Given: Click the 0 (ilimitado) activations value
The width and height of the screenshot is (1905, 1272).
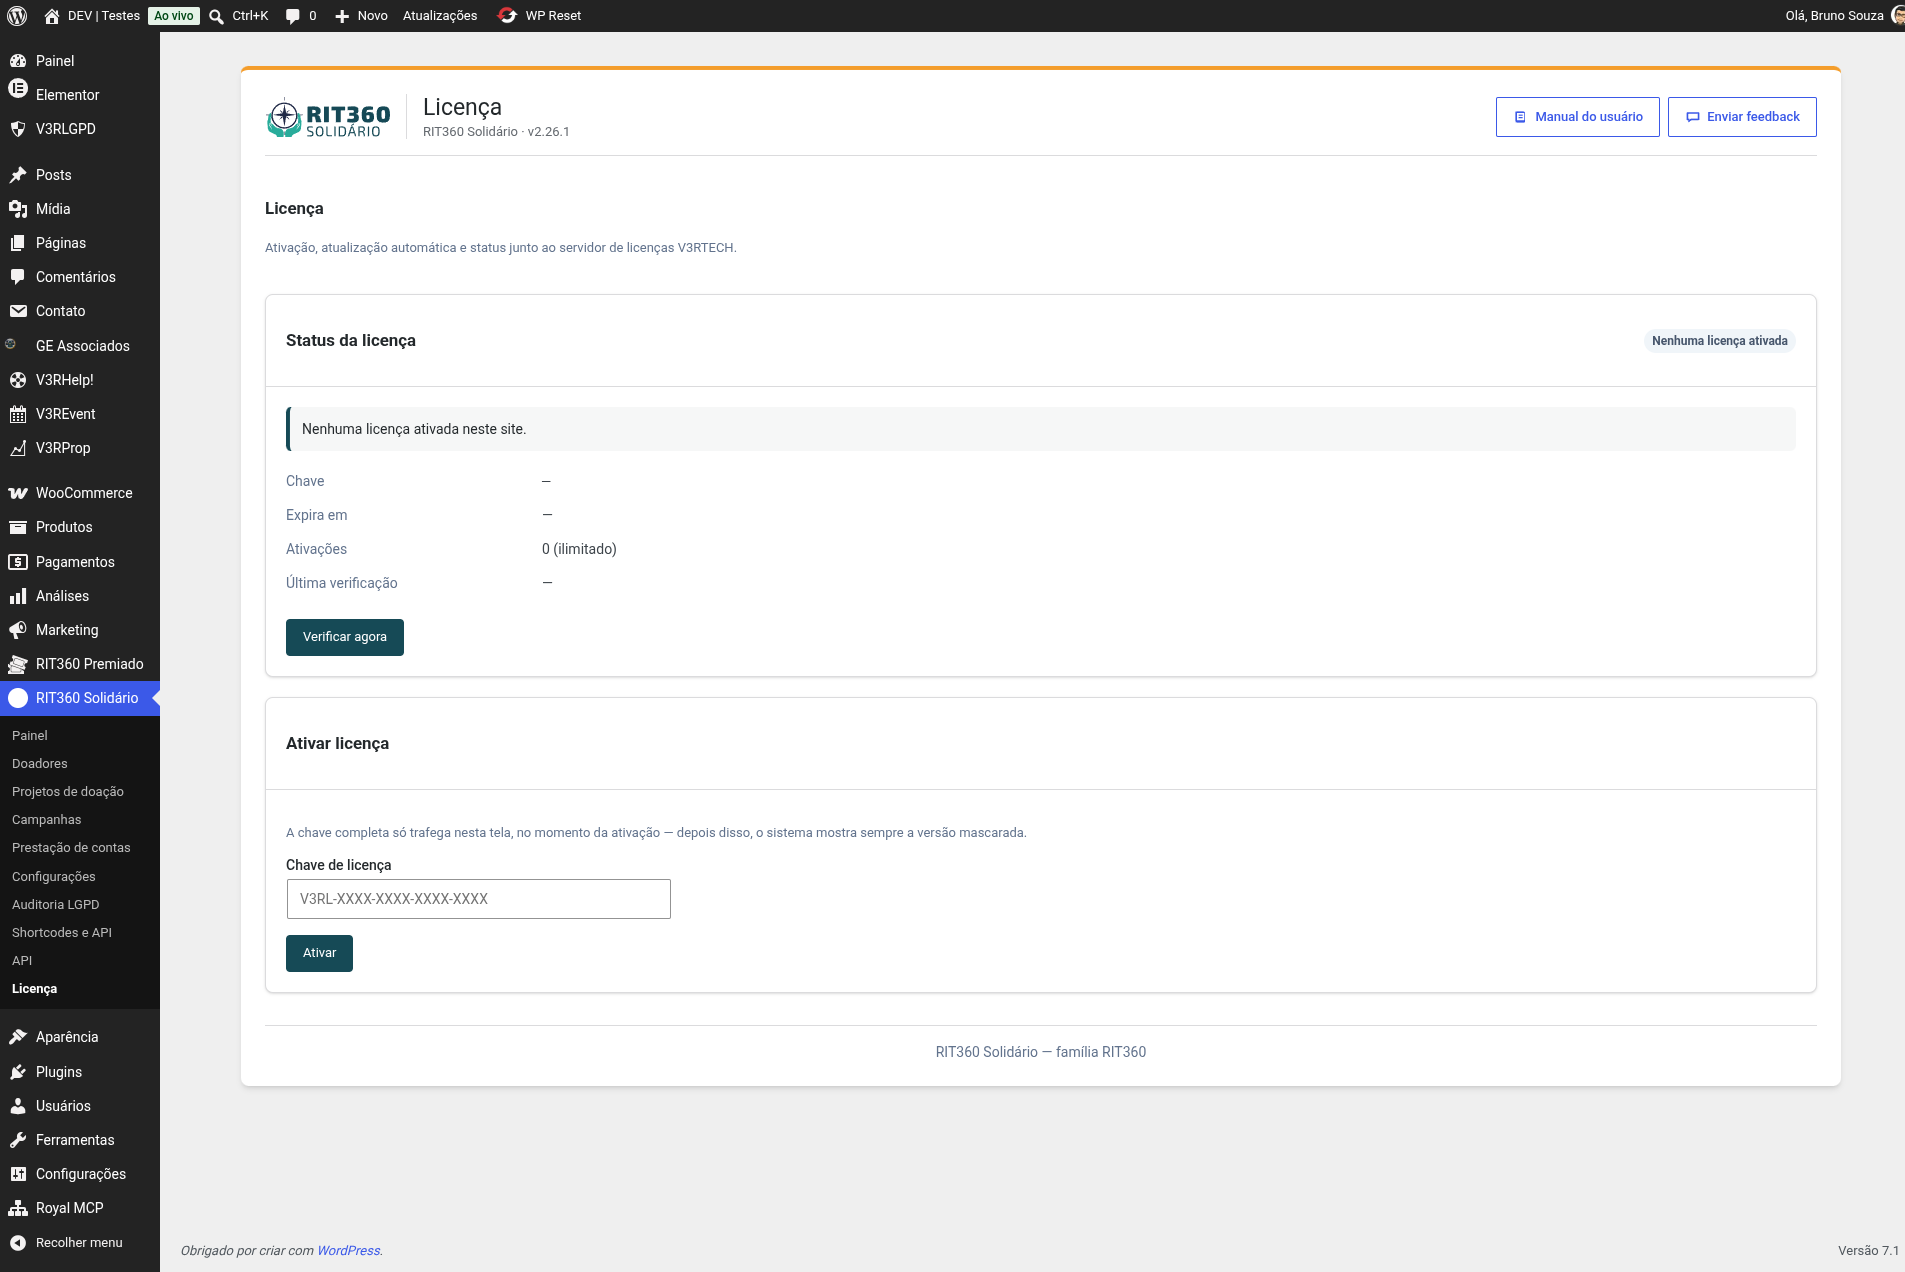Looking at the screenshot, I should (x=579, y=549).
